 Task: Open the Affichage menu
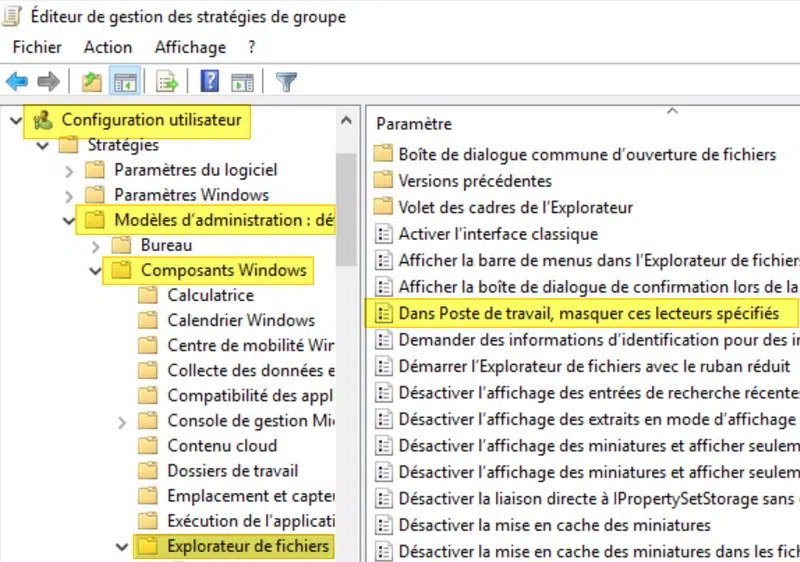(x=190, y=47)
